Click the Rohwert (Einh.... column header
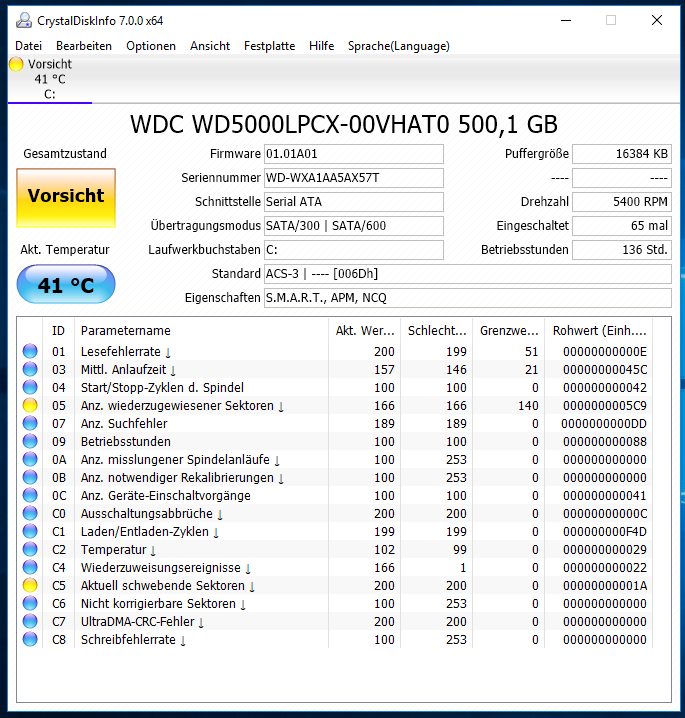The image size is (685, 718). click(599, 331)
